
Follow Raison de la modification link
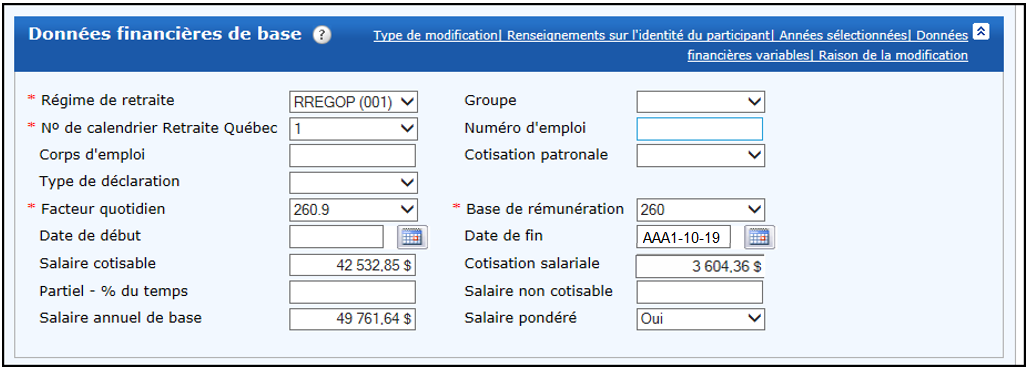(893, 56)
